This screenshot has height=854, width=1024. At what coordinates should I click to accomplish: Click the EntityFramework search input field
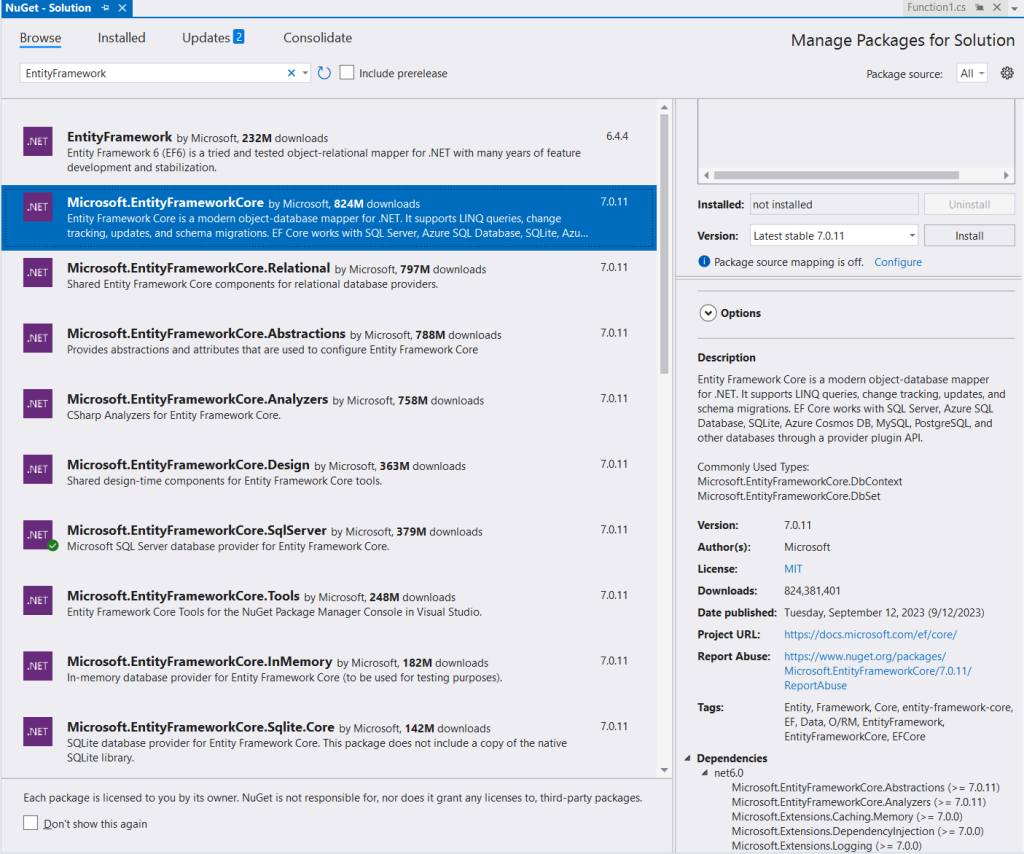click(x=153, y=73)
